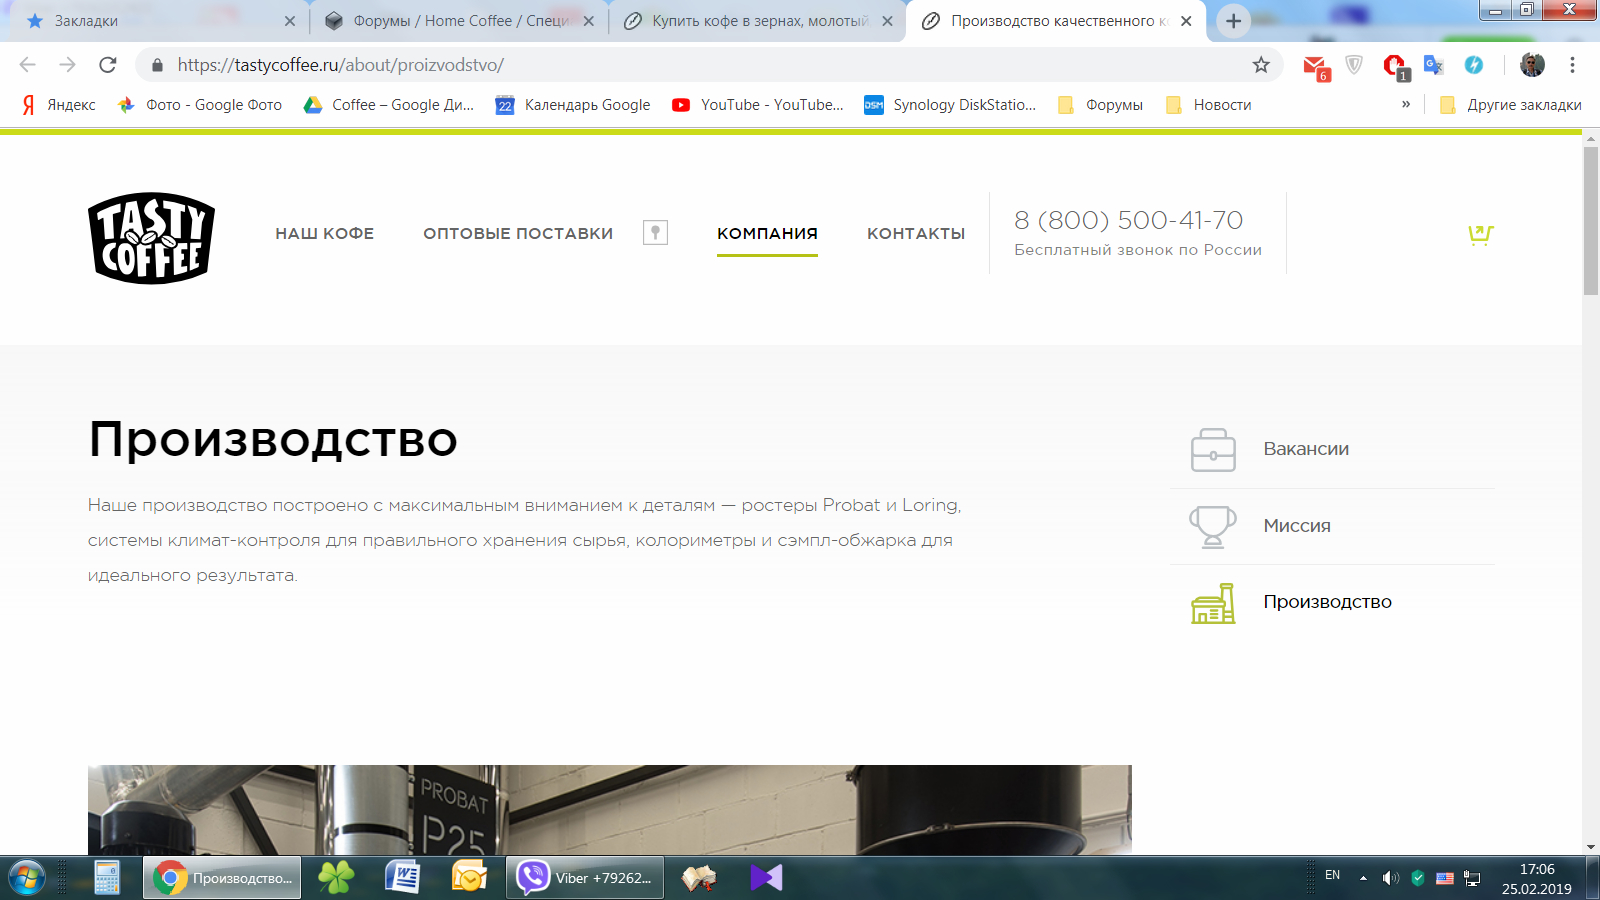Click the phone number 8 (800) 500-41-70
The height and width of the screenshot is (900, 1600).
coord(1129,220)
